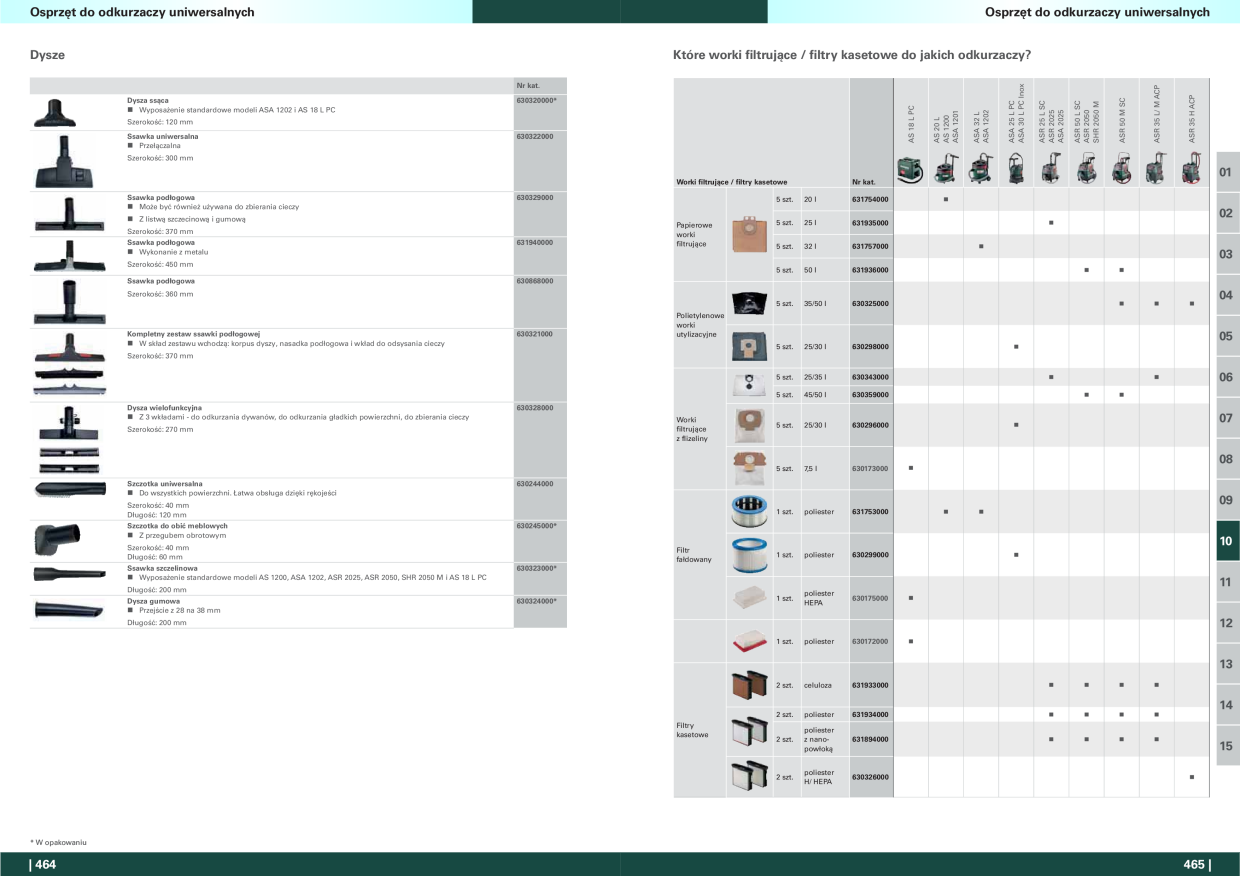Viewport: 1240px width, 876px height.
Task: Click the ASR 50 L SC vacuum image
Action: click(1086, 168)
